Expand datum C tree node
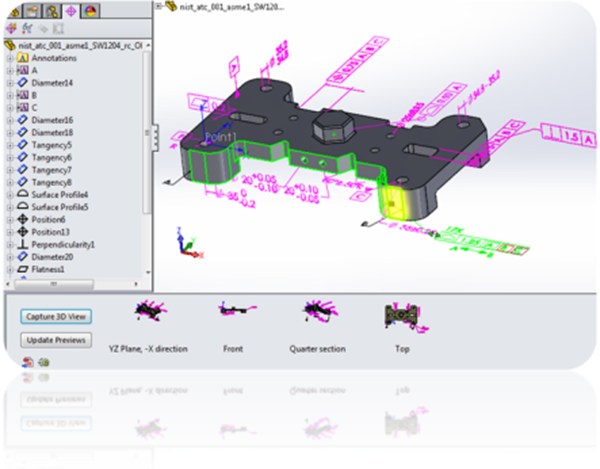 point(10,108)
